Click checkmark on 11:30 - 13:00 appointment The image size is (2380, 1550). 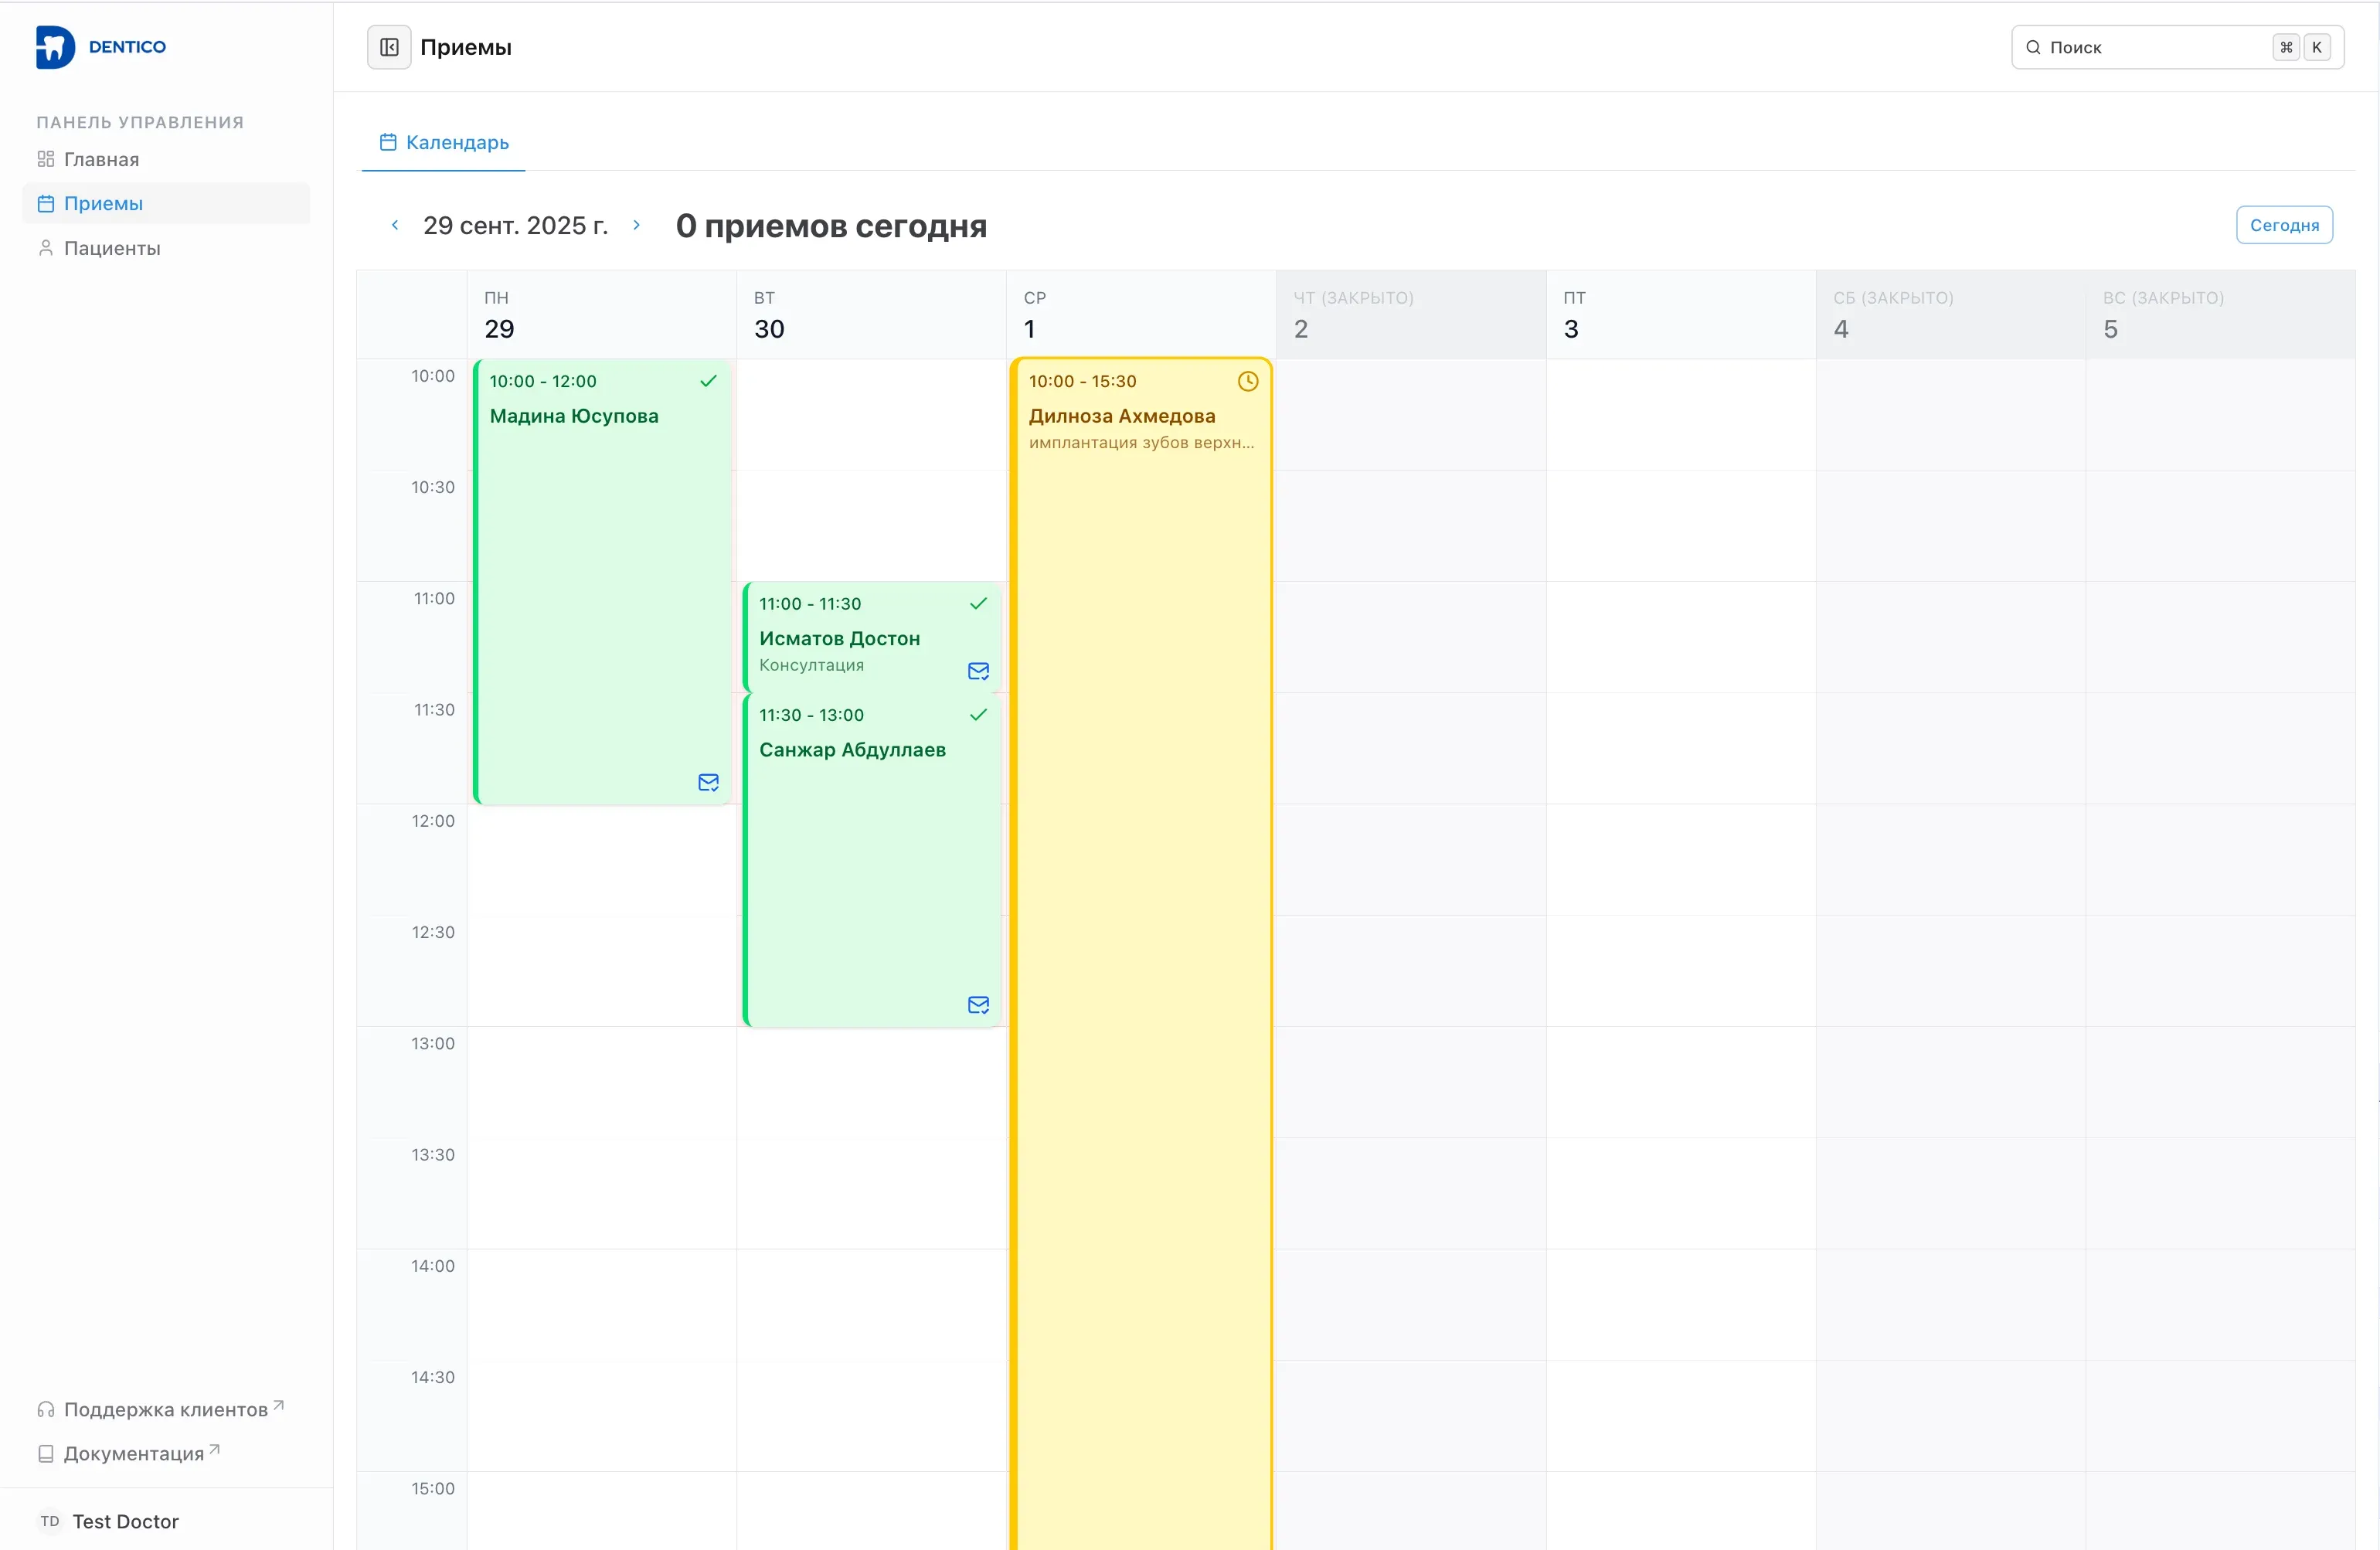[x=978, y=715]
